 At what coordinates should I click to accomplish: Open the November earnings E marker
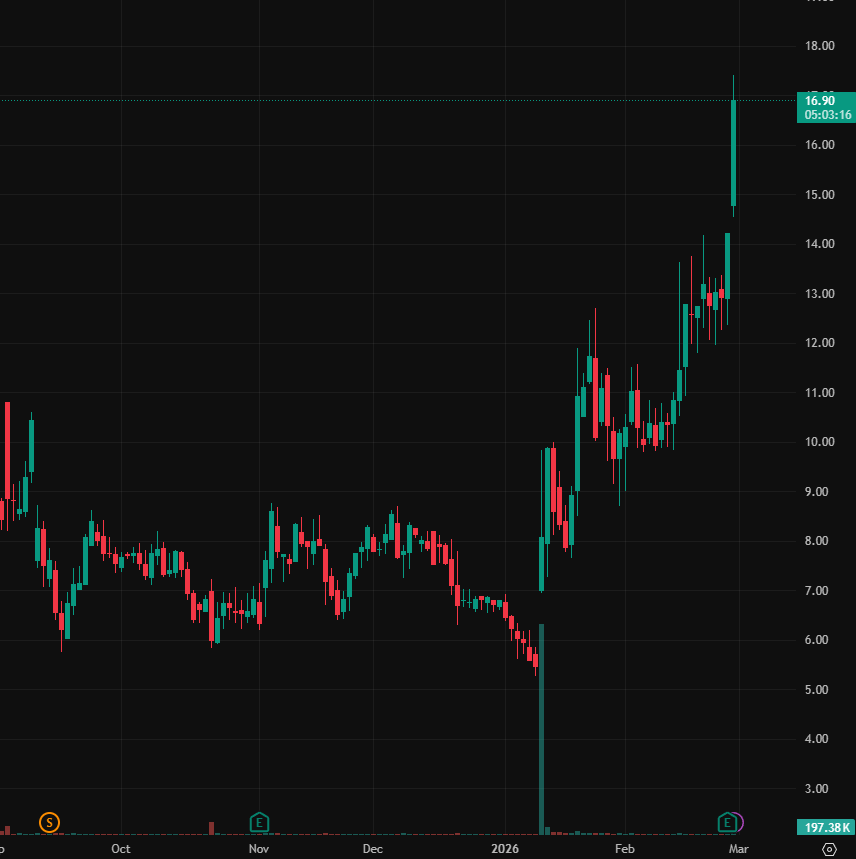[x=259, y=822]
